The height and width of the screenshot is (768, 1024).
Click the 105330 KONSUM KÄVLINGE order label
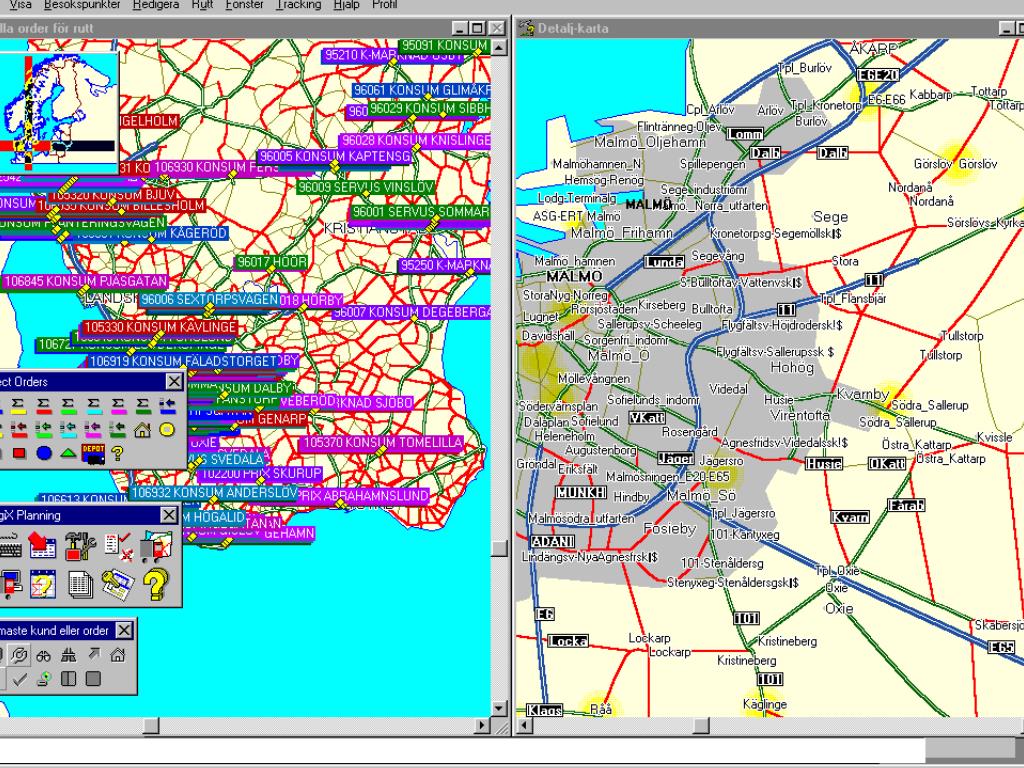[x=159, y=327]
